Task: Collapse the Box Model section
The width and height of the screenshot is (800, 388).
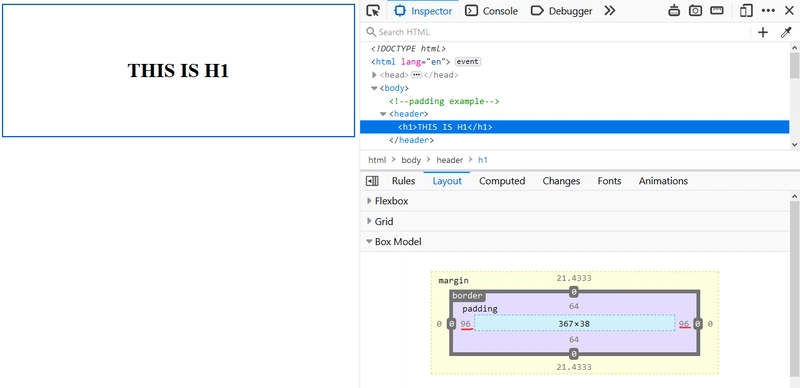Action: [x=574, y=242]
